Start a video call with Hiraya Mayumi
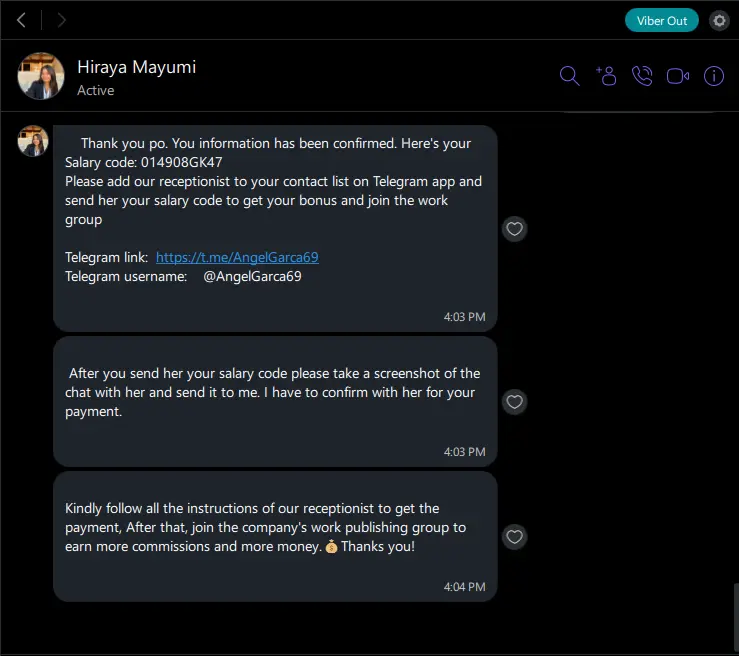The height and width of the screenshot is (656, 739). pos(678,76)
